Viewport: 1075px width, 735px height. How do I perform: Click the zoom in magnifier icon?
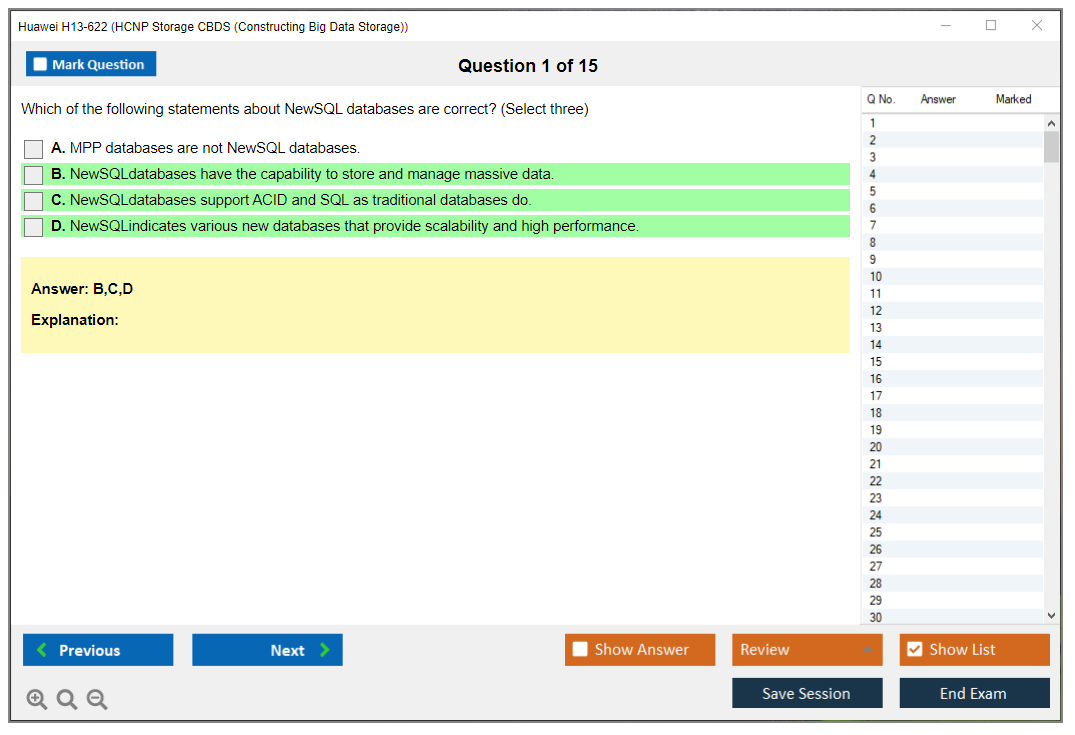pos(37,700)
